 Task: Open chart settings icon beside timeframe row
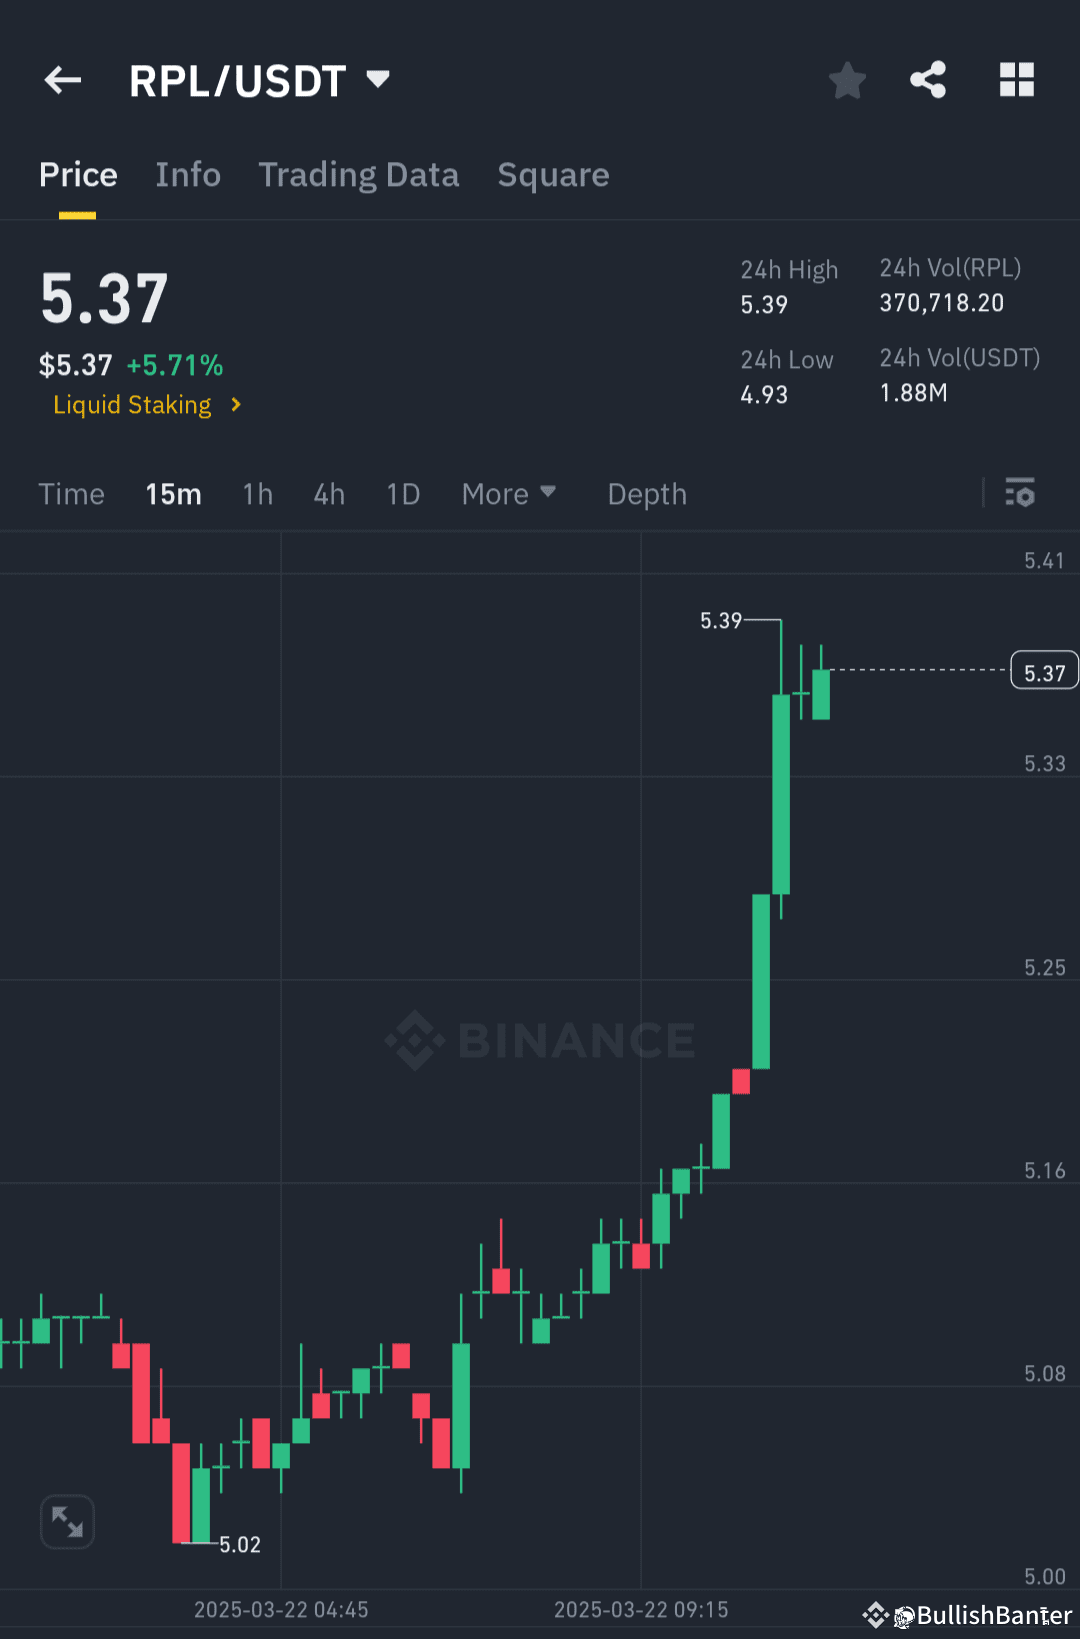tap(1020, 493)
